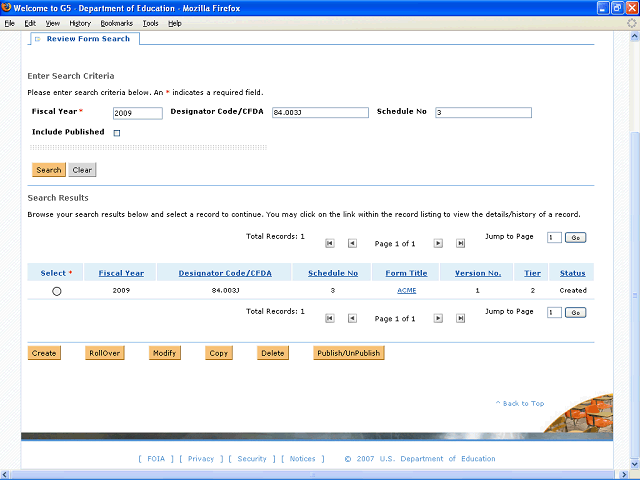Viewport: 640px width, 480px height.
Task: Sort by Version No. column header
Action: click(x=478, y=273)
